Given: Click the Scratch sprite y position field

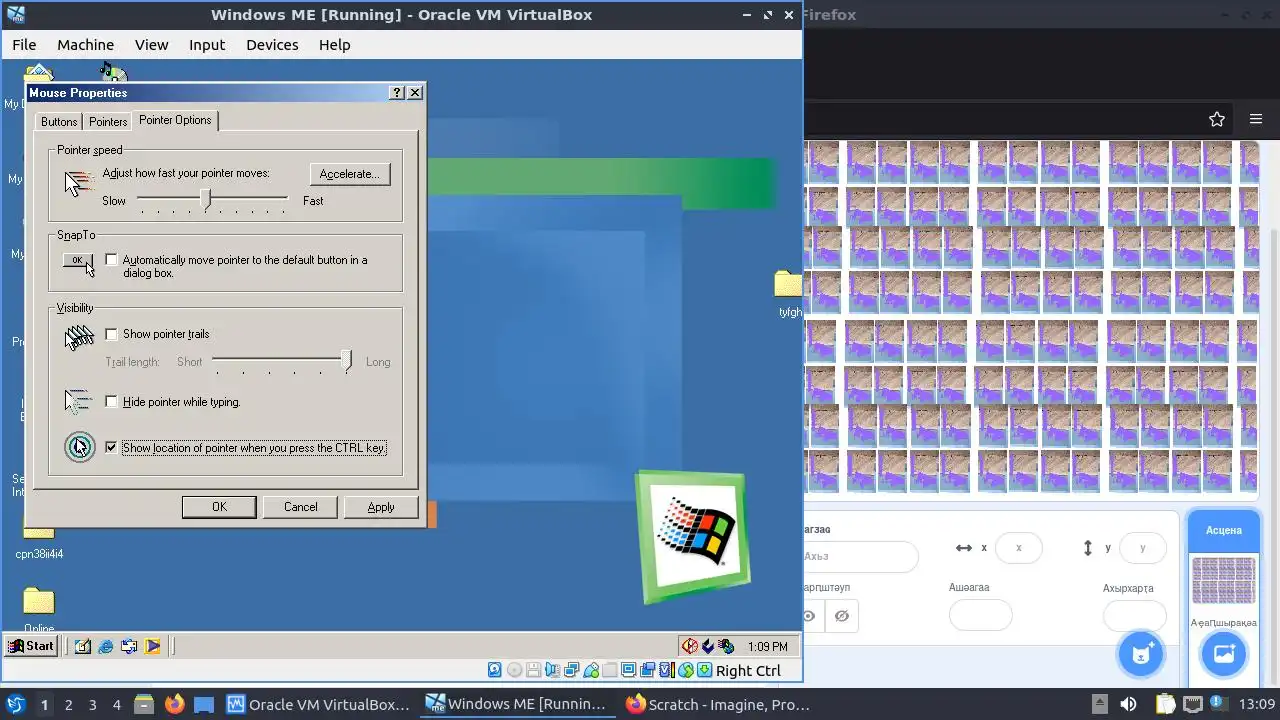Looking at the screenshot, I should [1143, 548].
